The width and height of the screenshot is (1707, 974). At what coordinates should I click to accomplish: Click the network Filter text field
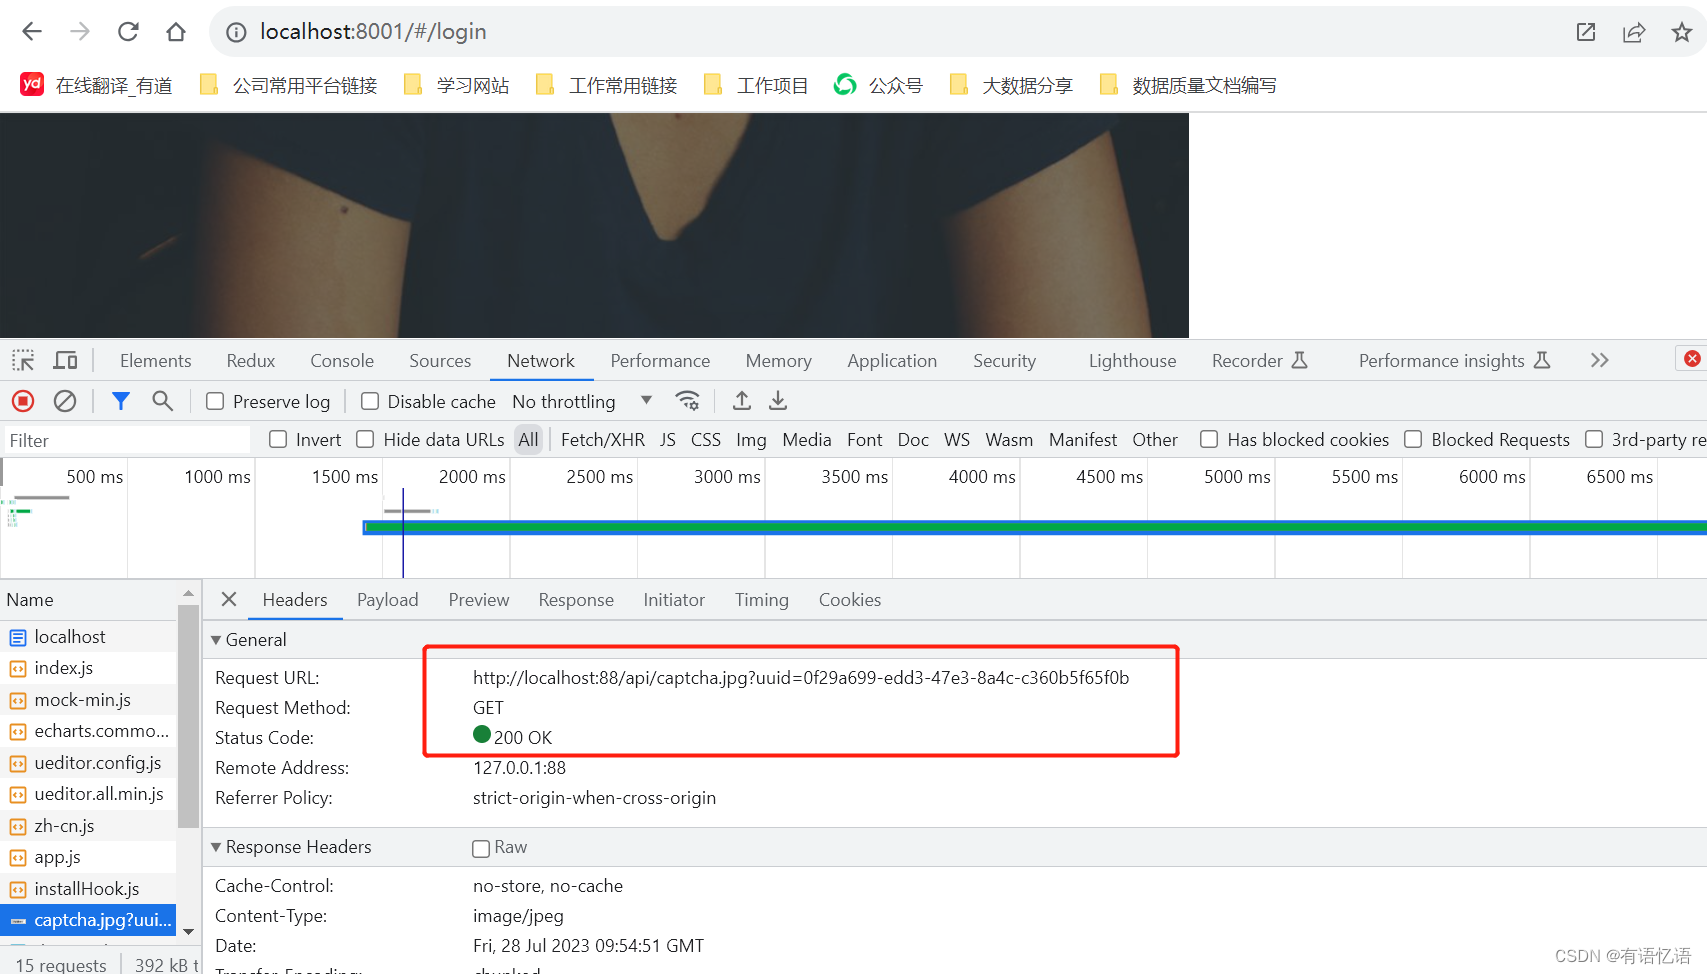[126, 440]
